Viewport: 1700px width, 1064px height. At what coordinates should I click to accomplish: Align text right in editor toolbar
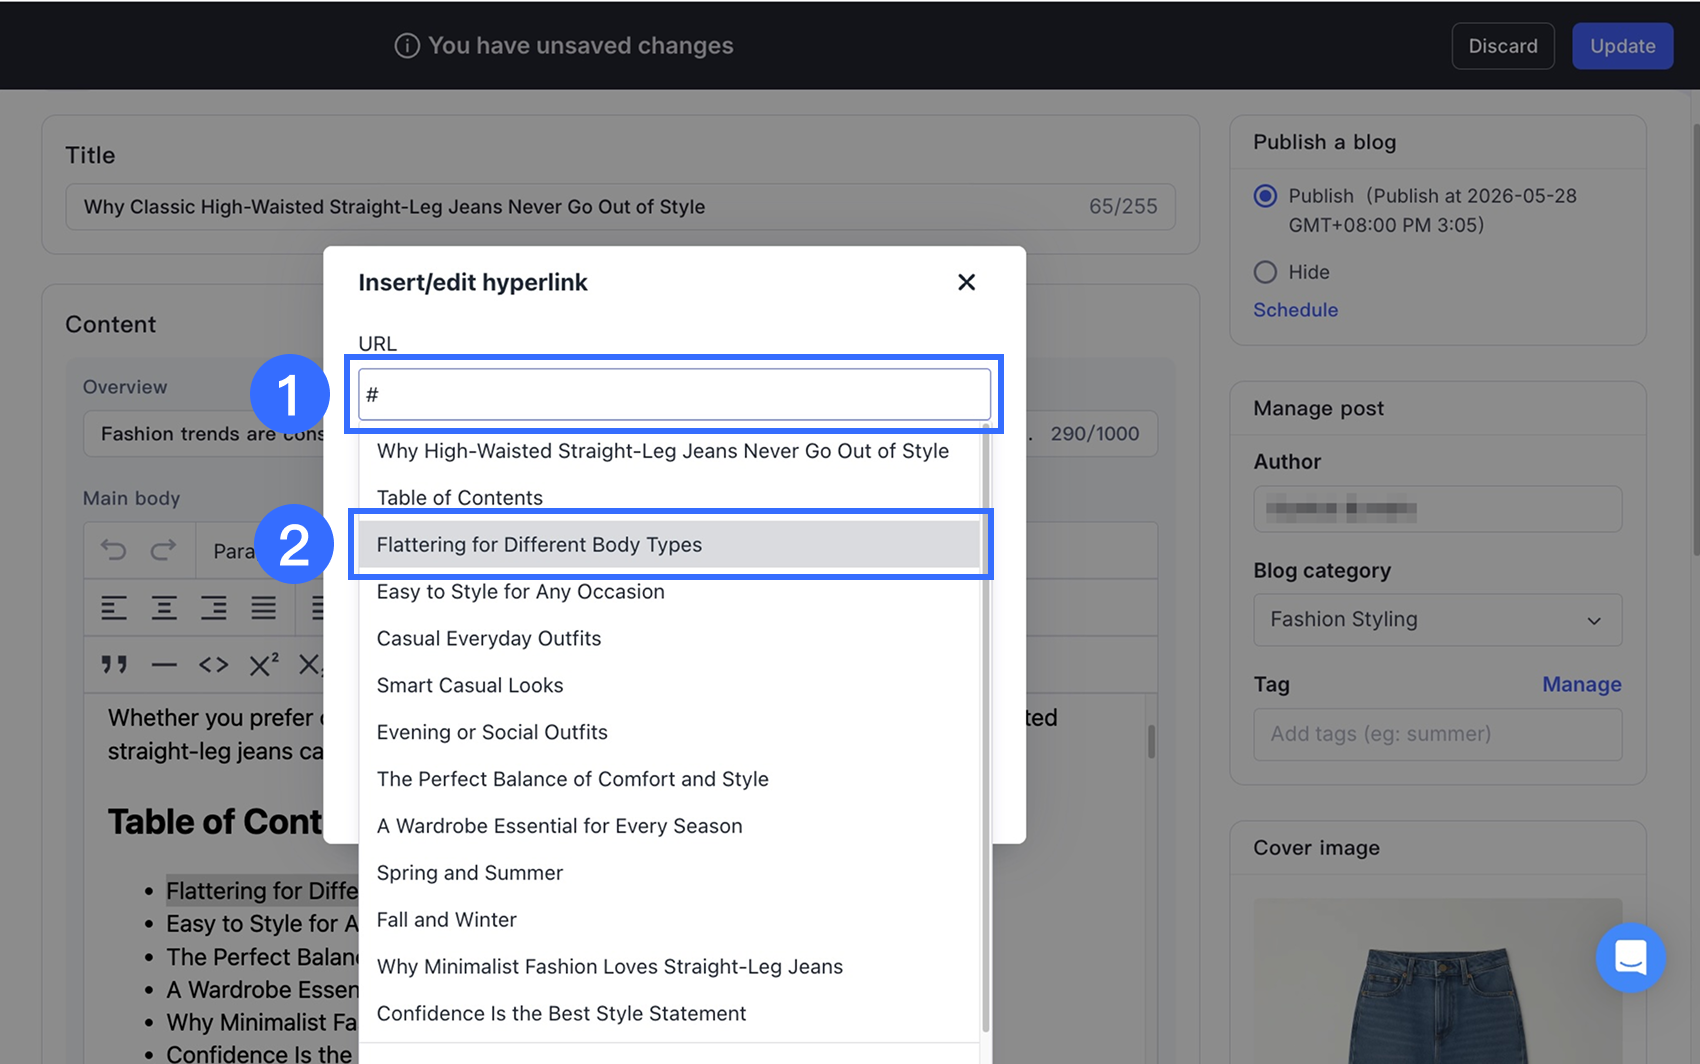[x=214, y=607]
